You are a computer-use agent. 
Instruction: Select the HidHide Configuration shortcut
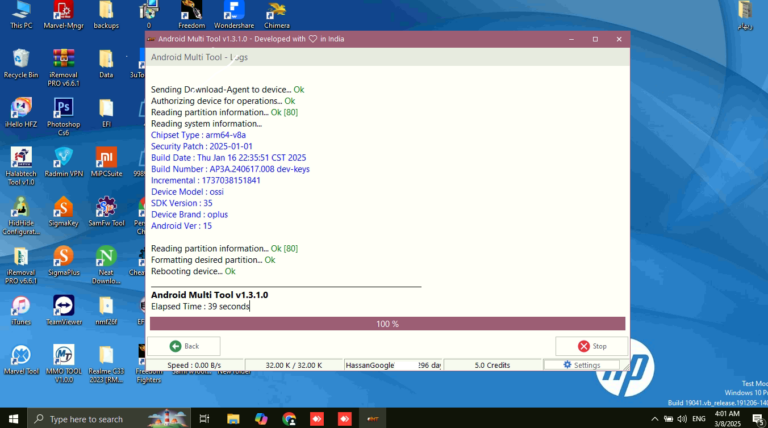[21, 215]
